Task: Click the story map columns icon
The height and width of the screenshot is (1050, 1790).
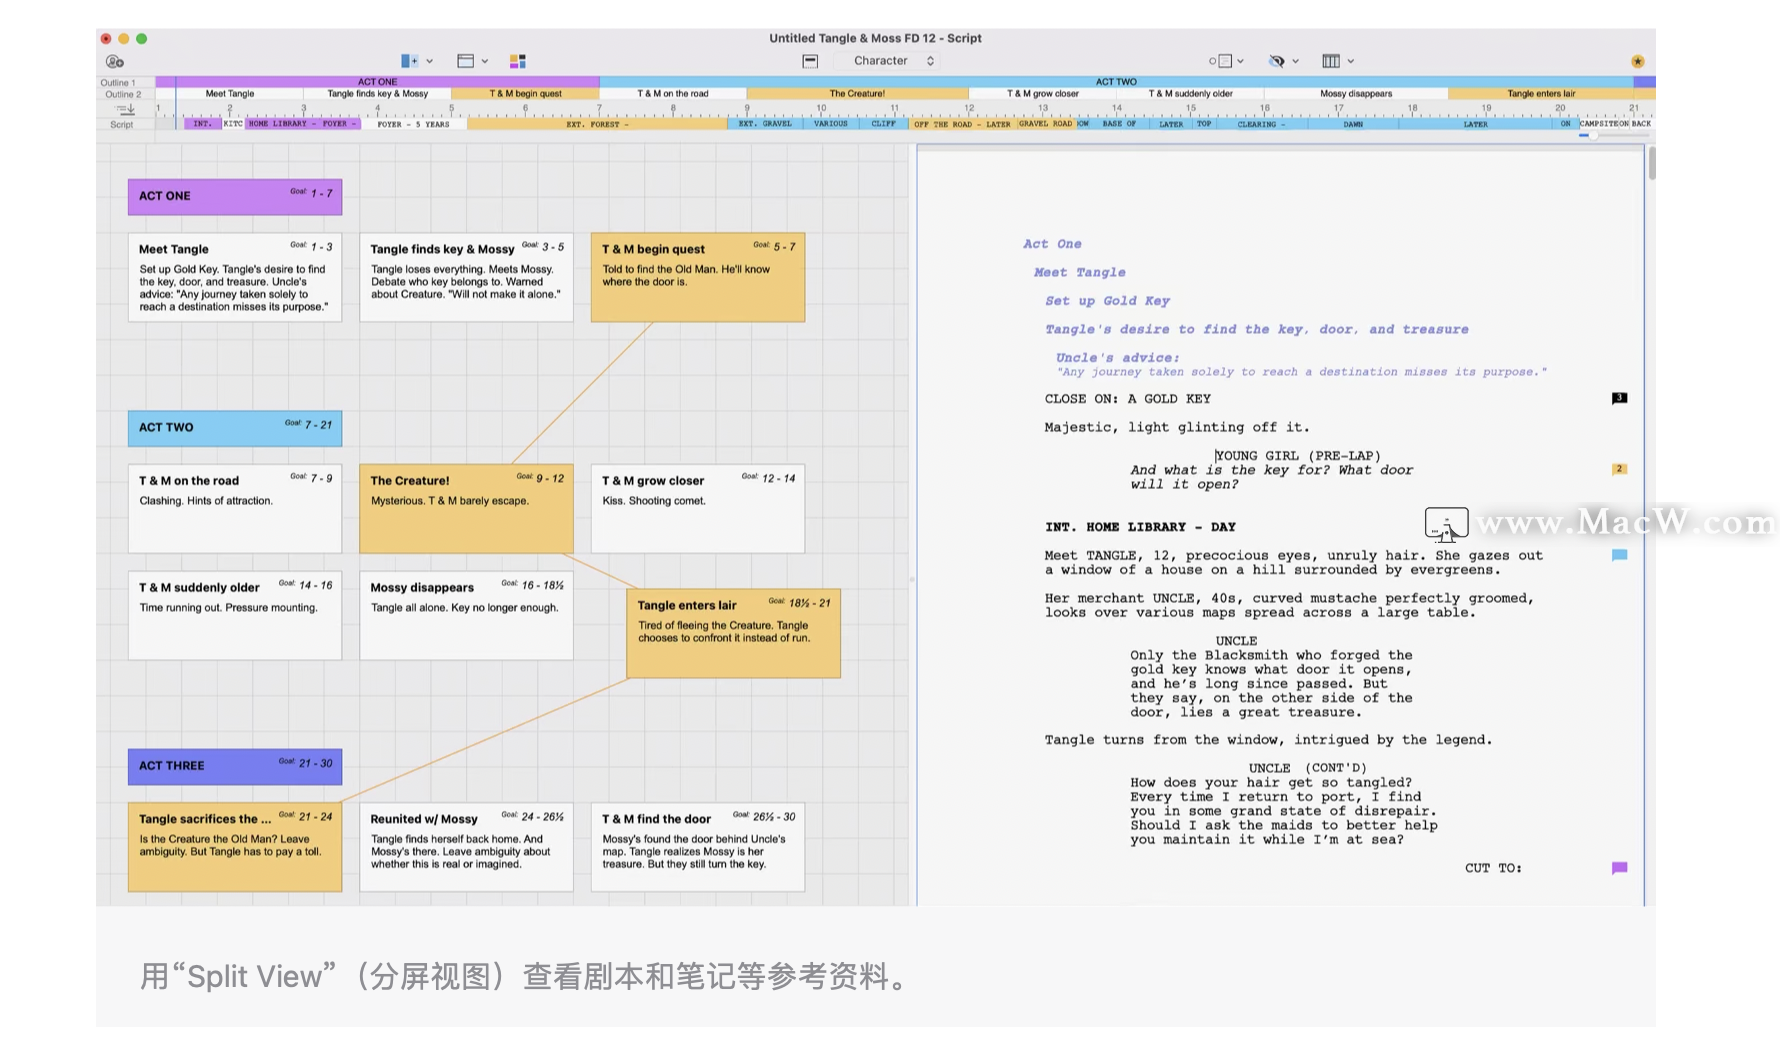Action: tap(1331, 61)
